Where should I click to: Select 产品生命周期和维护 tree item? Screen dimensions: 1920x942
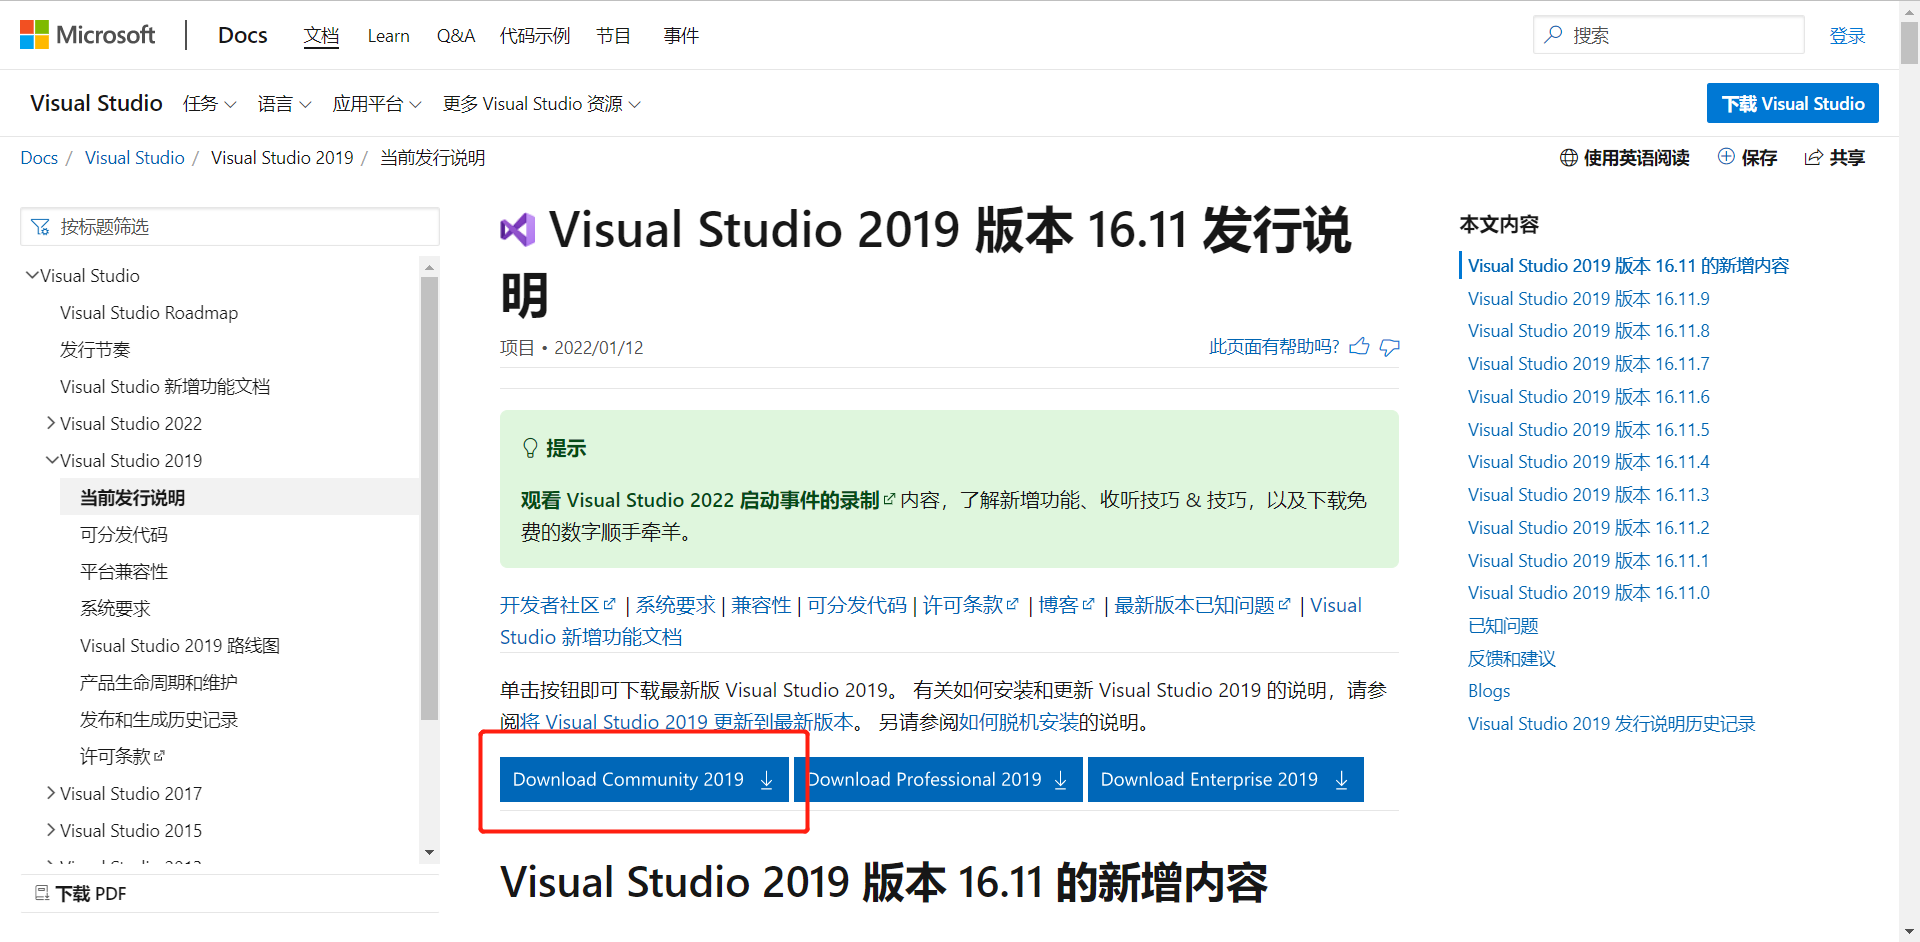coord(159,682)
